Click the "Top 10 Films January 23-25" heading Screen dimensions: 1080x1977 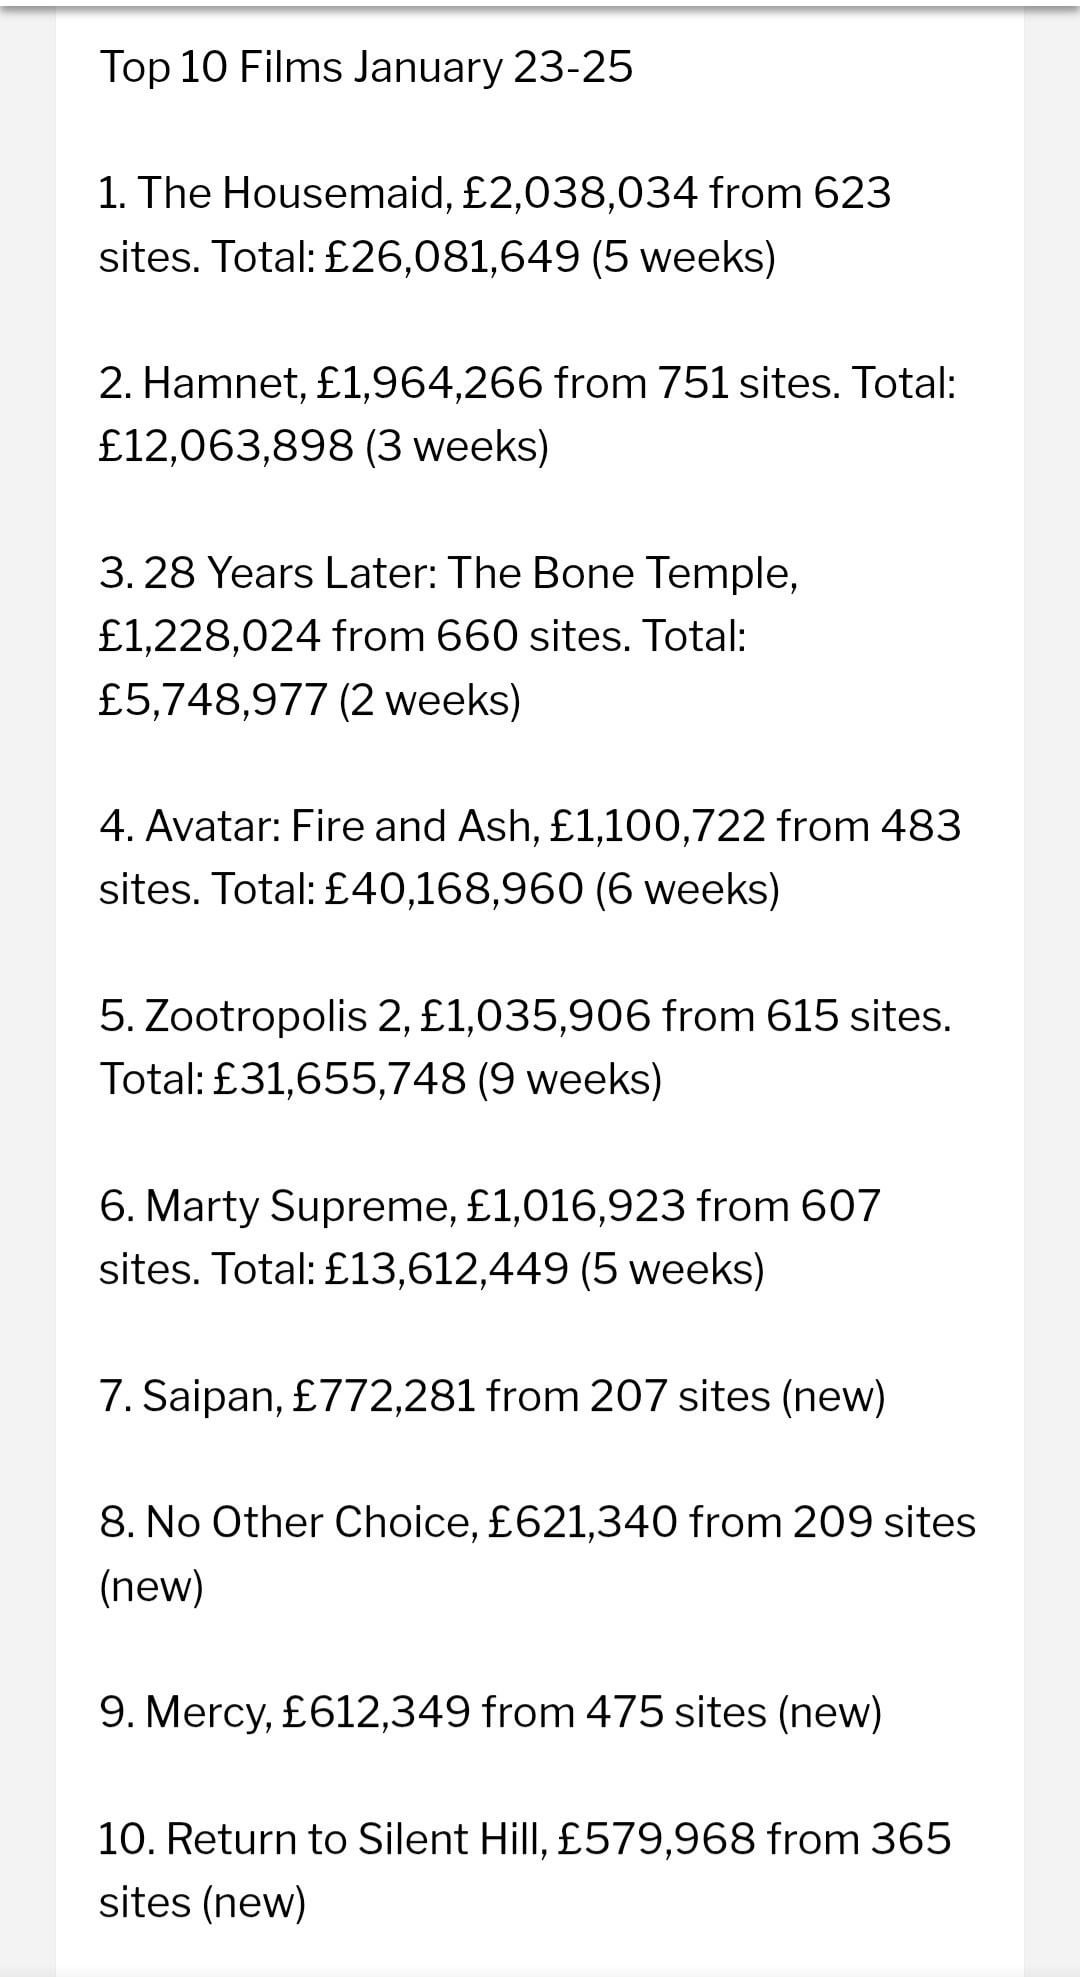[x=366, y=68]
